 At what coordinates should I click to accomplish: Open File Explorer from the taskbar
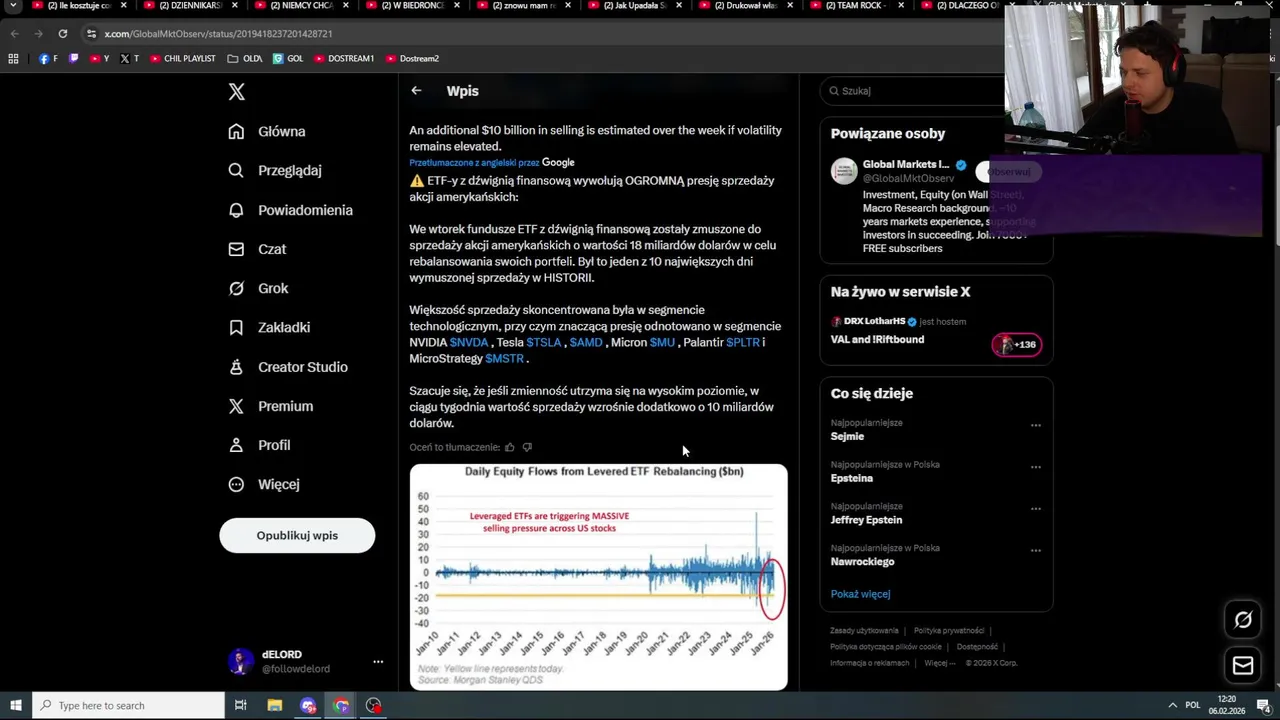coord(274,706)
